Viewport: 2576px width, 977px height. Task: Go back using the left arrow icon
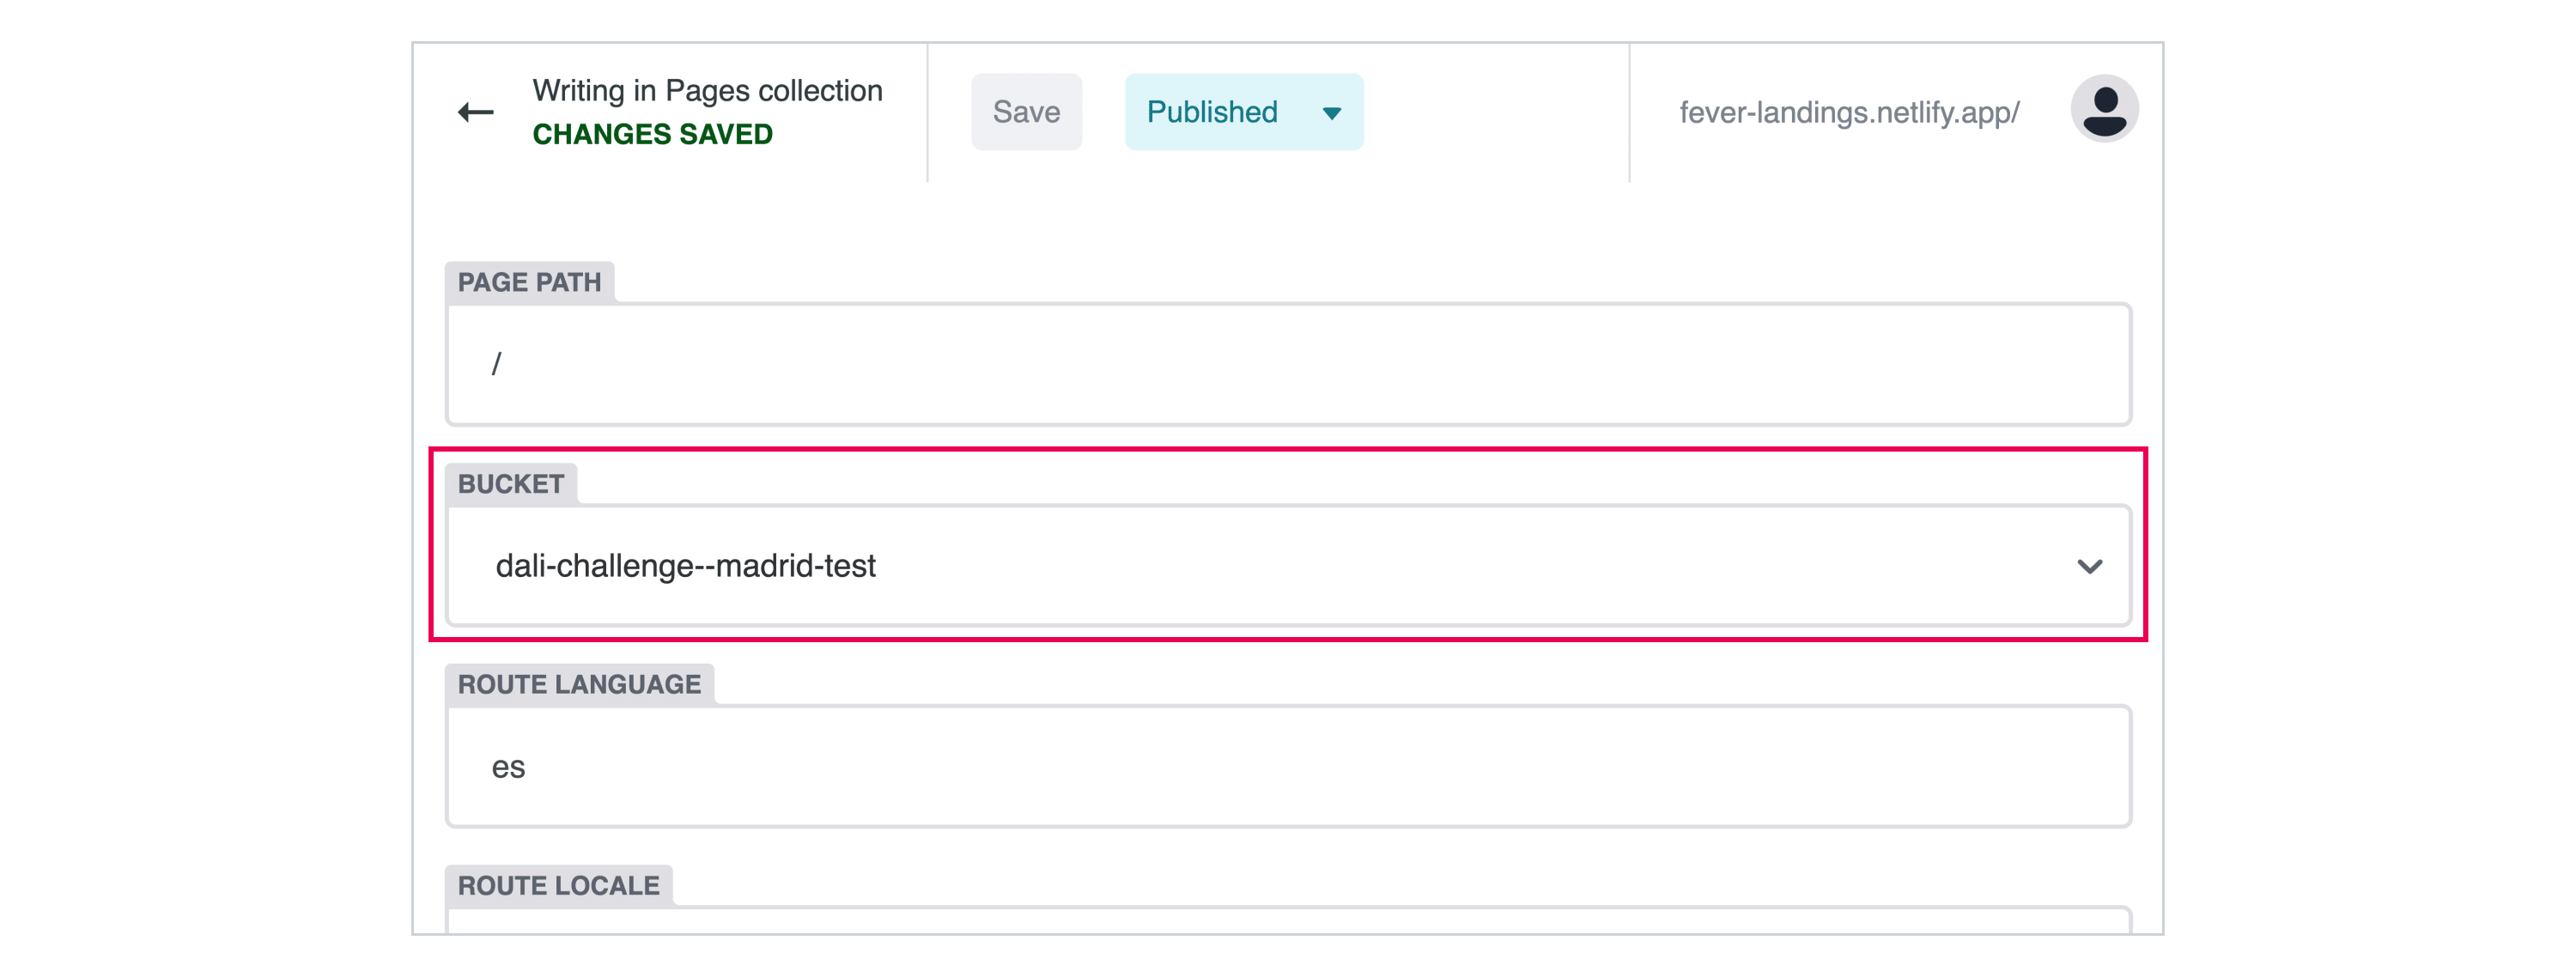476,112
